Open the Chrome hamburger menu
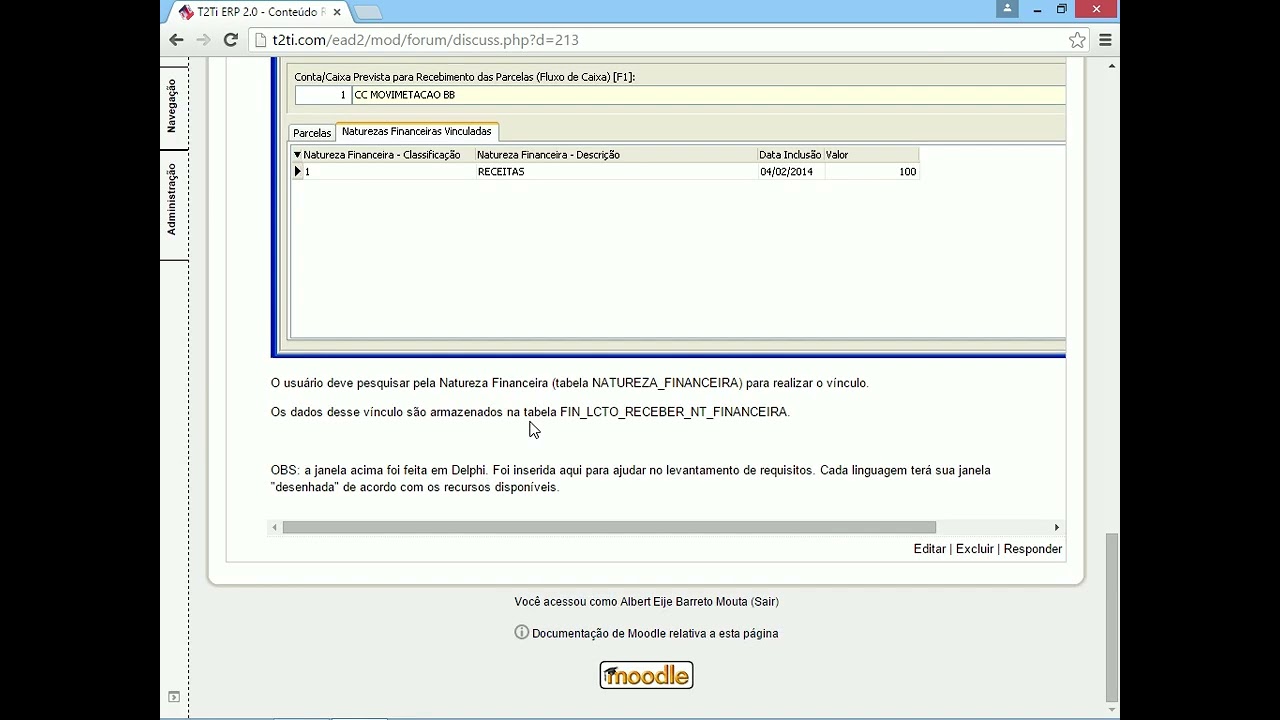1280x720 pixels. click(1105, 40)
